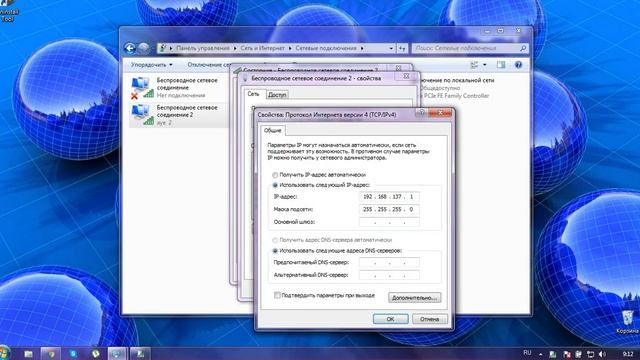Open the Упорядочить dropdown menu
Image resolution: width=640 pixels, height=360 pixels.
pyautogui.click(x=151, y=65)
